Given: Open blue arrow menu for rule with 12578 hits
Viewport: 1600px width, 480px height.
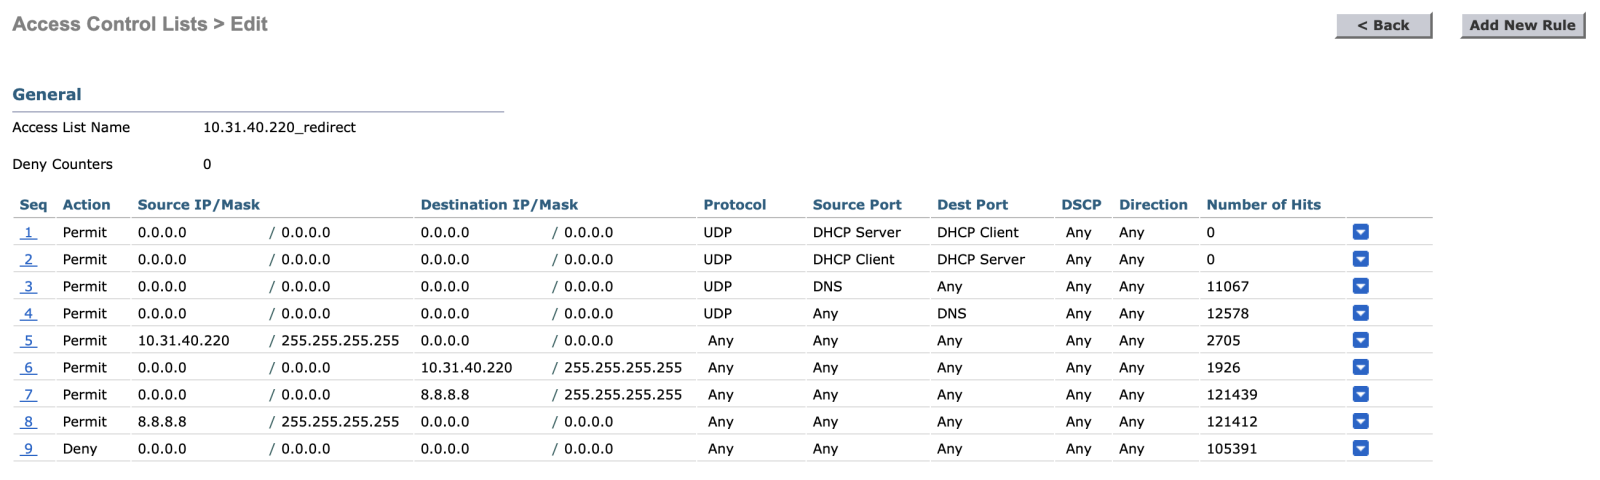Looking at the screenshot, I should click(1360, 313).
